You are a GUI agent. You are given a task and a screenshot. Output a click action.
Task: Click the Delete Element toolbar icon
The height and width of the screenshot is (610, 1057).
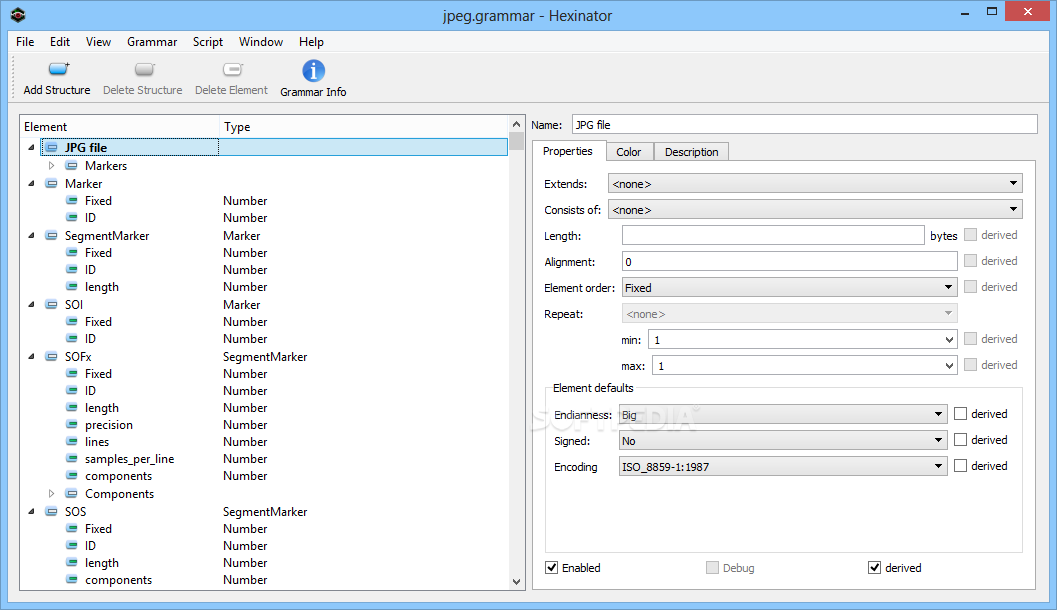click(x=233, y=69)
